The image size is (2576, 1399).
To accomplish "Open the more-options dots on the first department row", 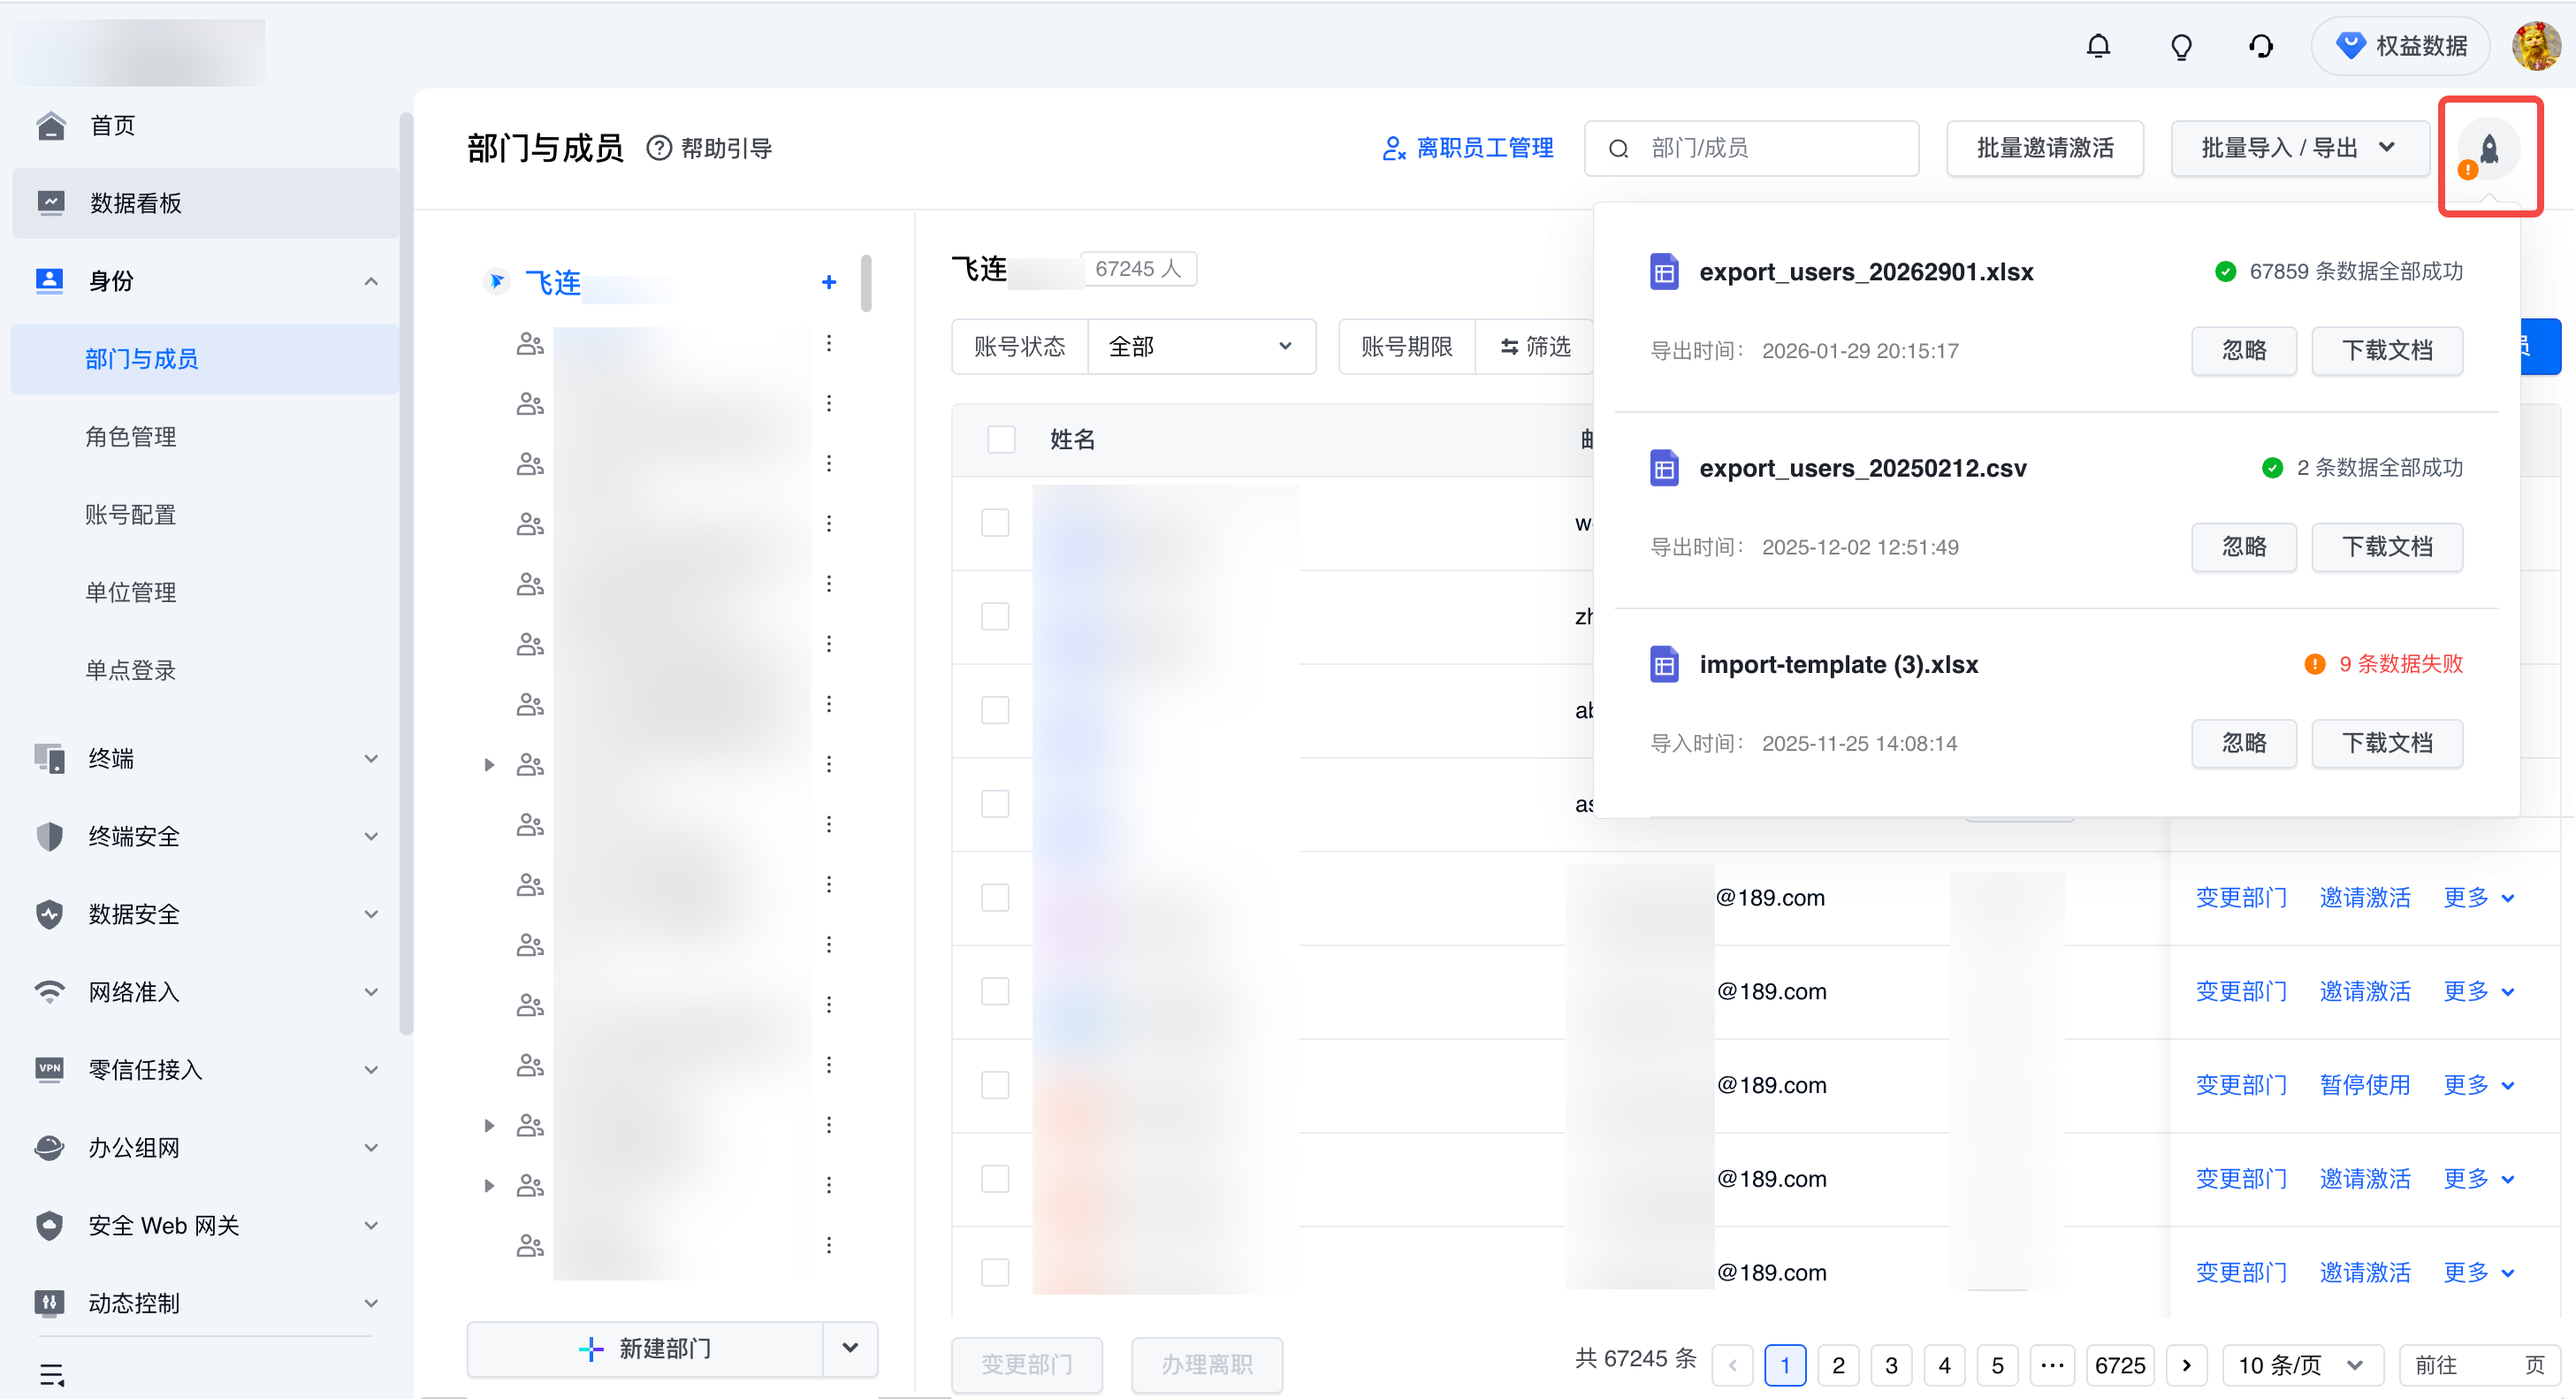I will click(x=829, y=344).
